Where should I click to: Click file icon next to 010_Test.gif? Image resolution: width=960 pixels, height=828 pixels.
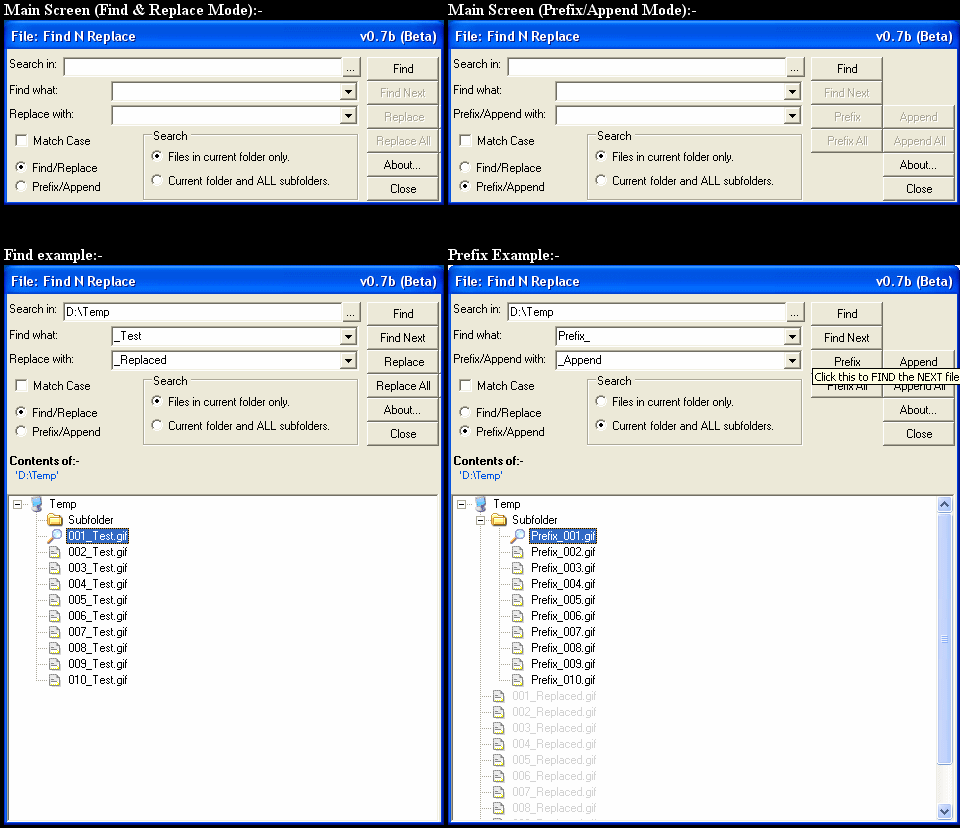55,680
